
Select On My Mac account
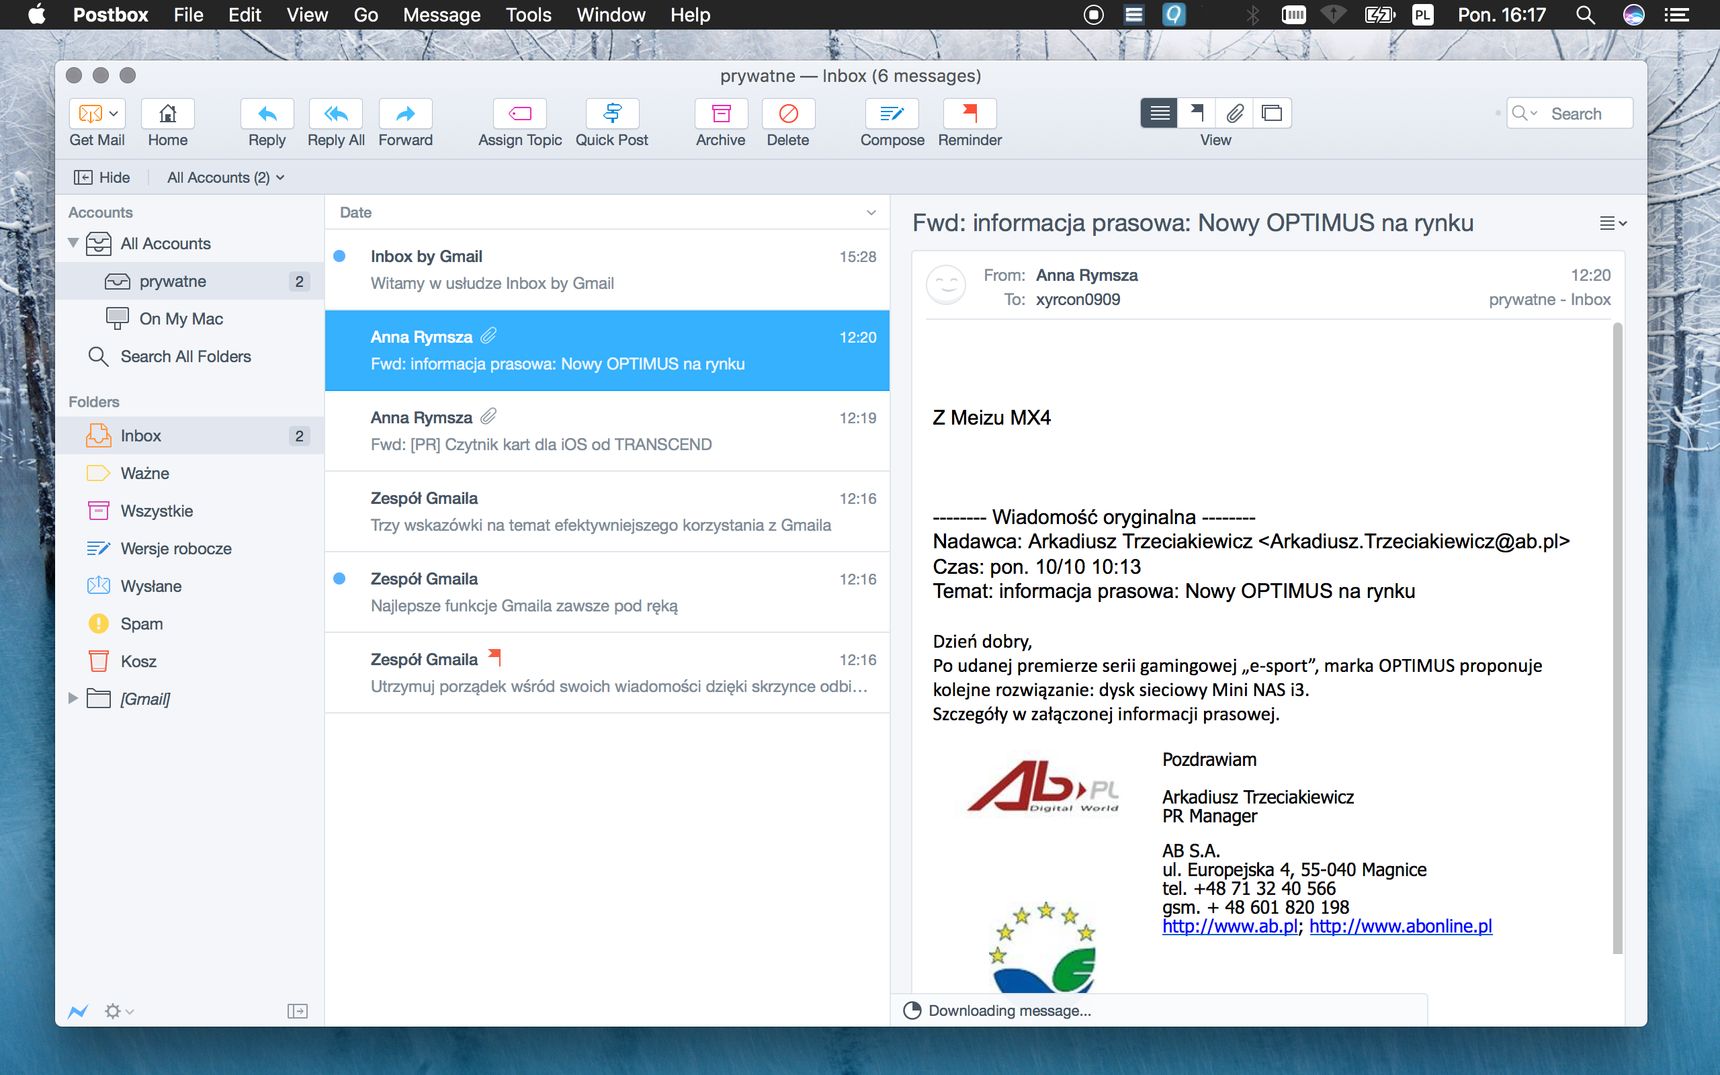coord(190,319)
